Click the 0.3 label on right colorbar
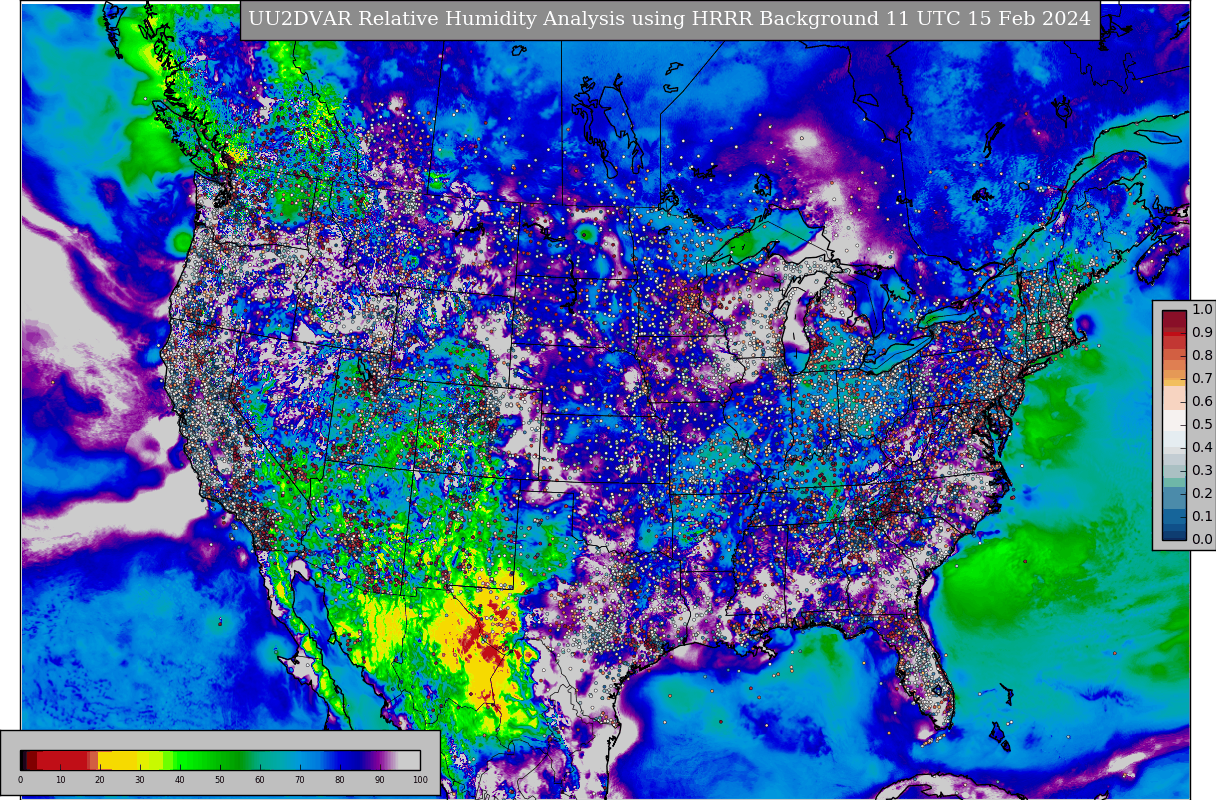Viewport: 1216px width, 800px height. [1202, 470]
